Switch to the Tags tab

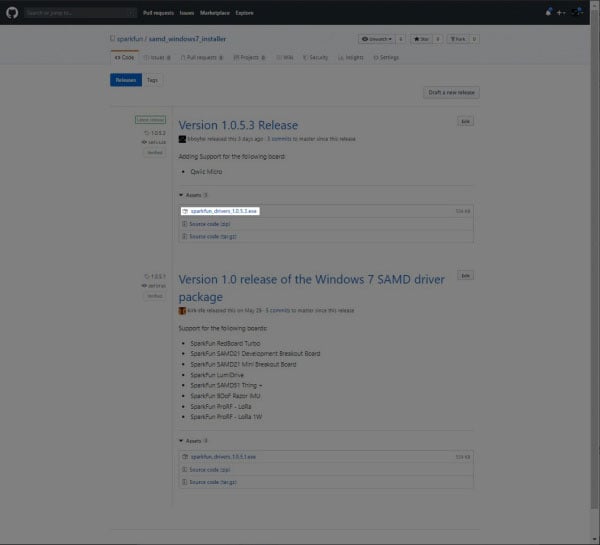pyautogui.click(x=152, y=79)
